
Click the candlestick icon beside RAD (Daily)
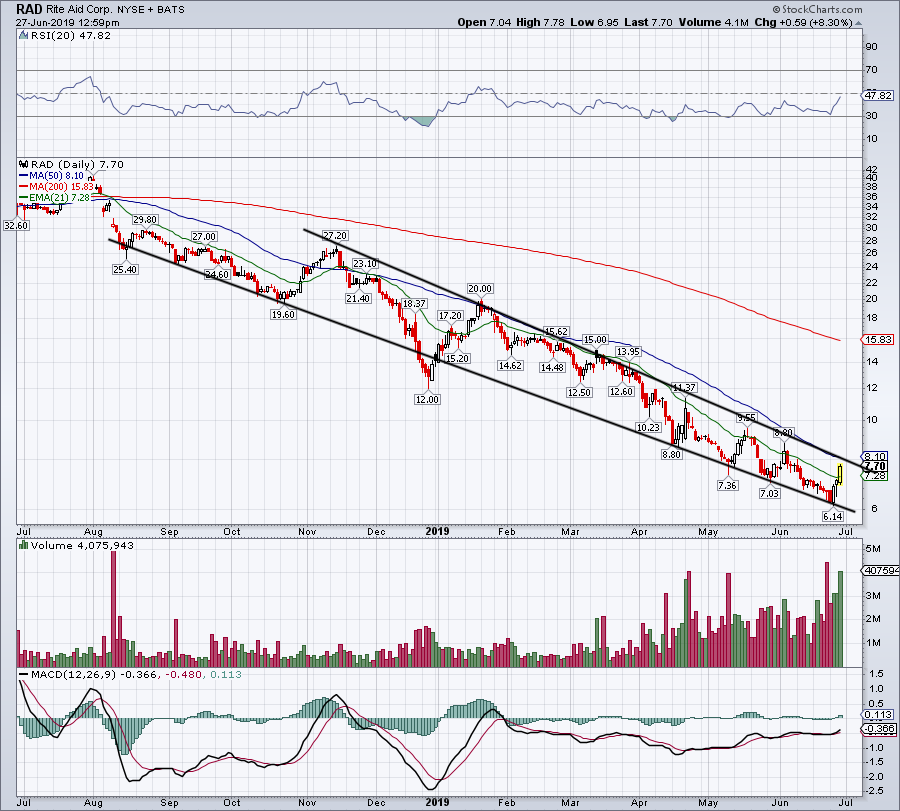tap(24, 164)
